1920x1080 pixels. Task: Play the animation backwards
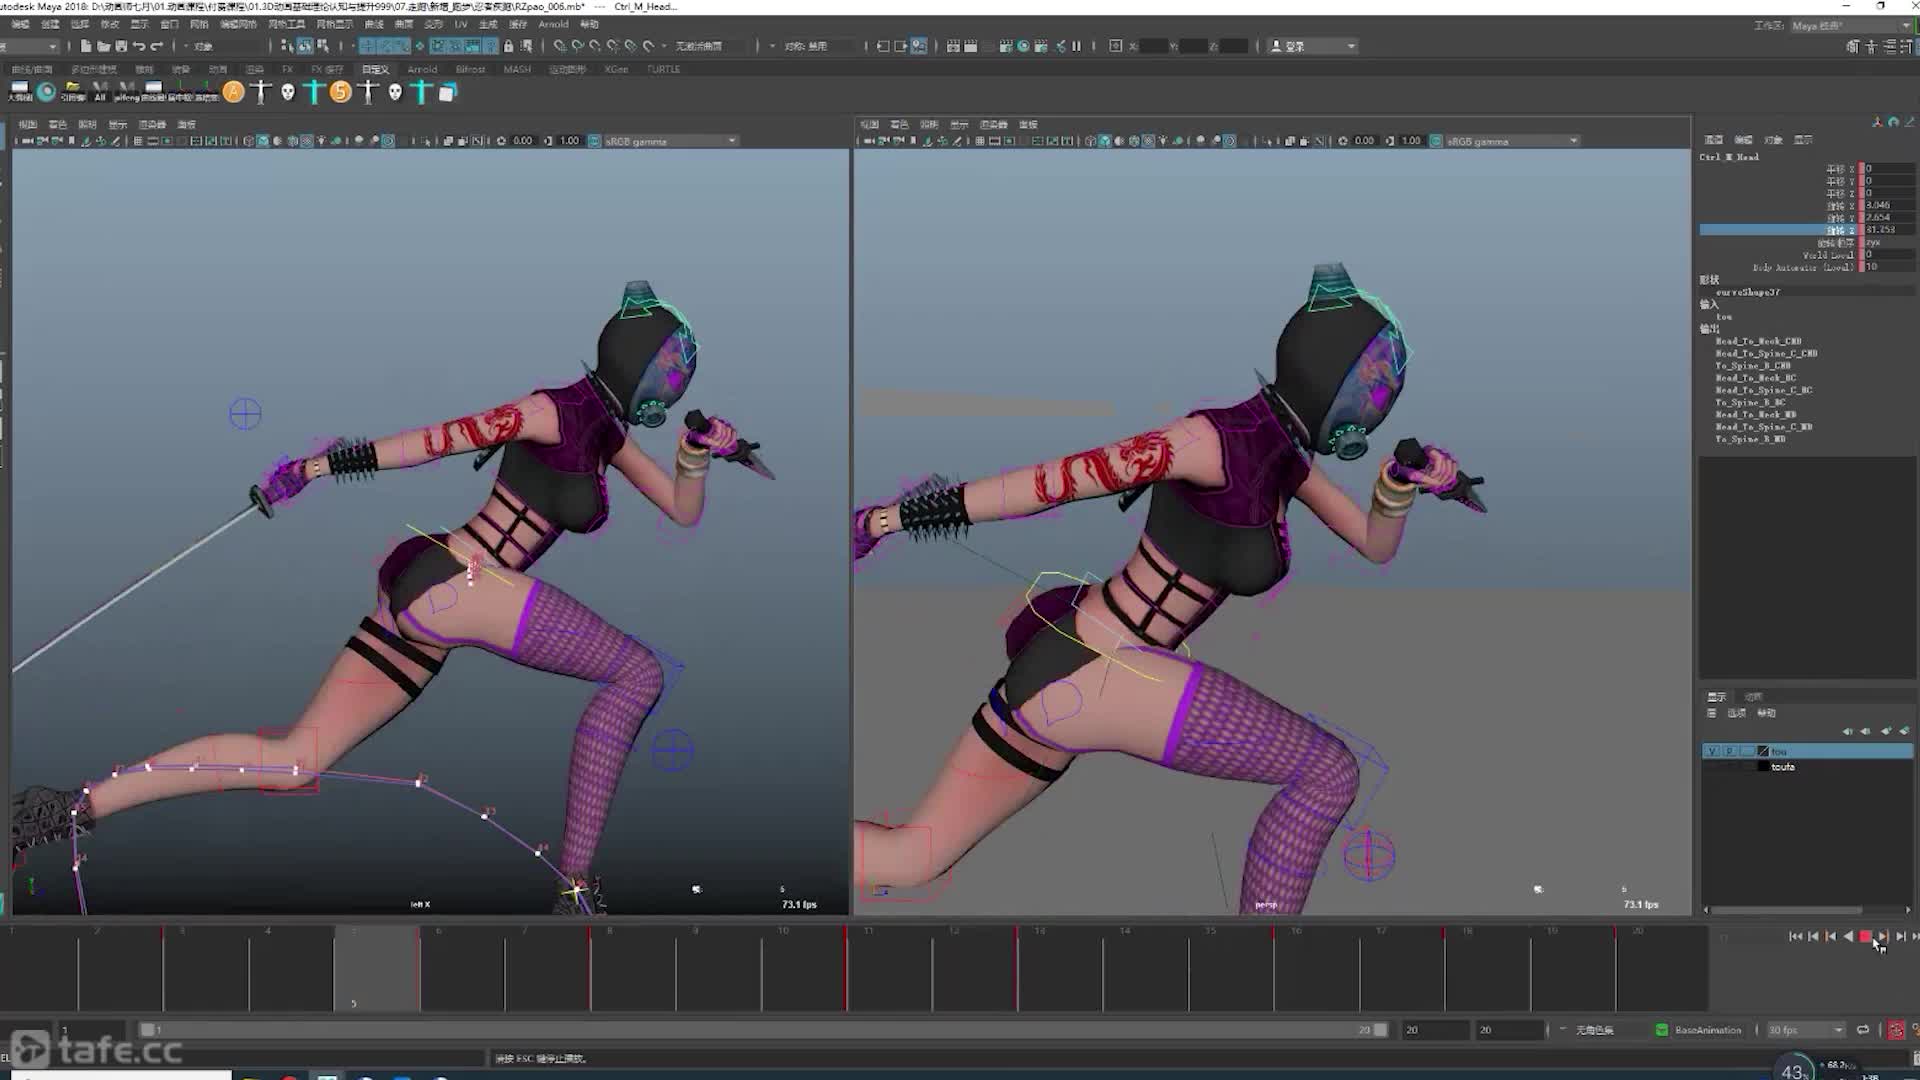[1848, 937]
